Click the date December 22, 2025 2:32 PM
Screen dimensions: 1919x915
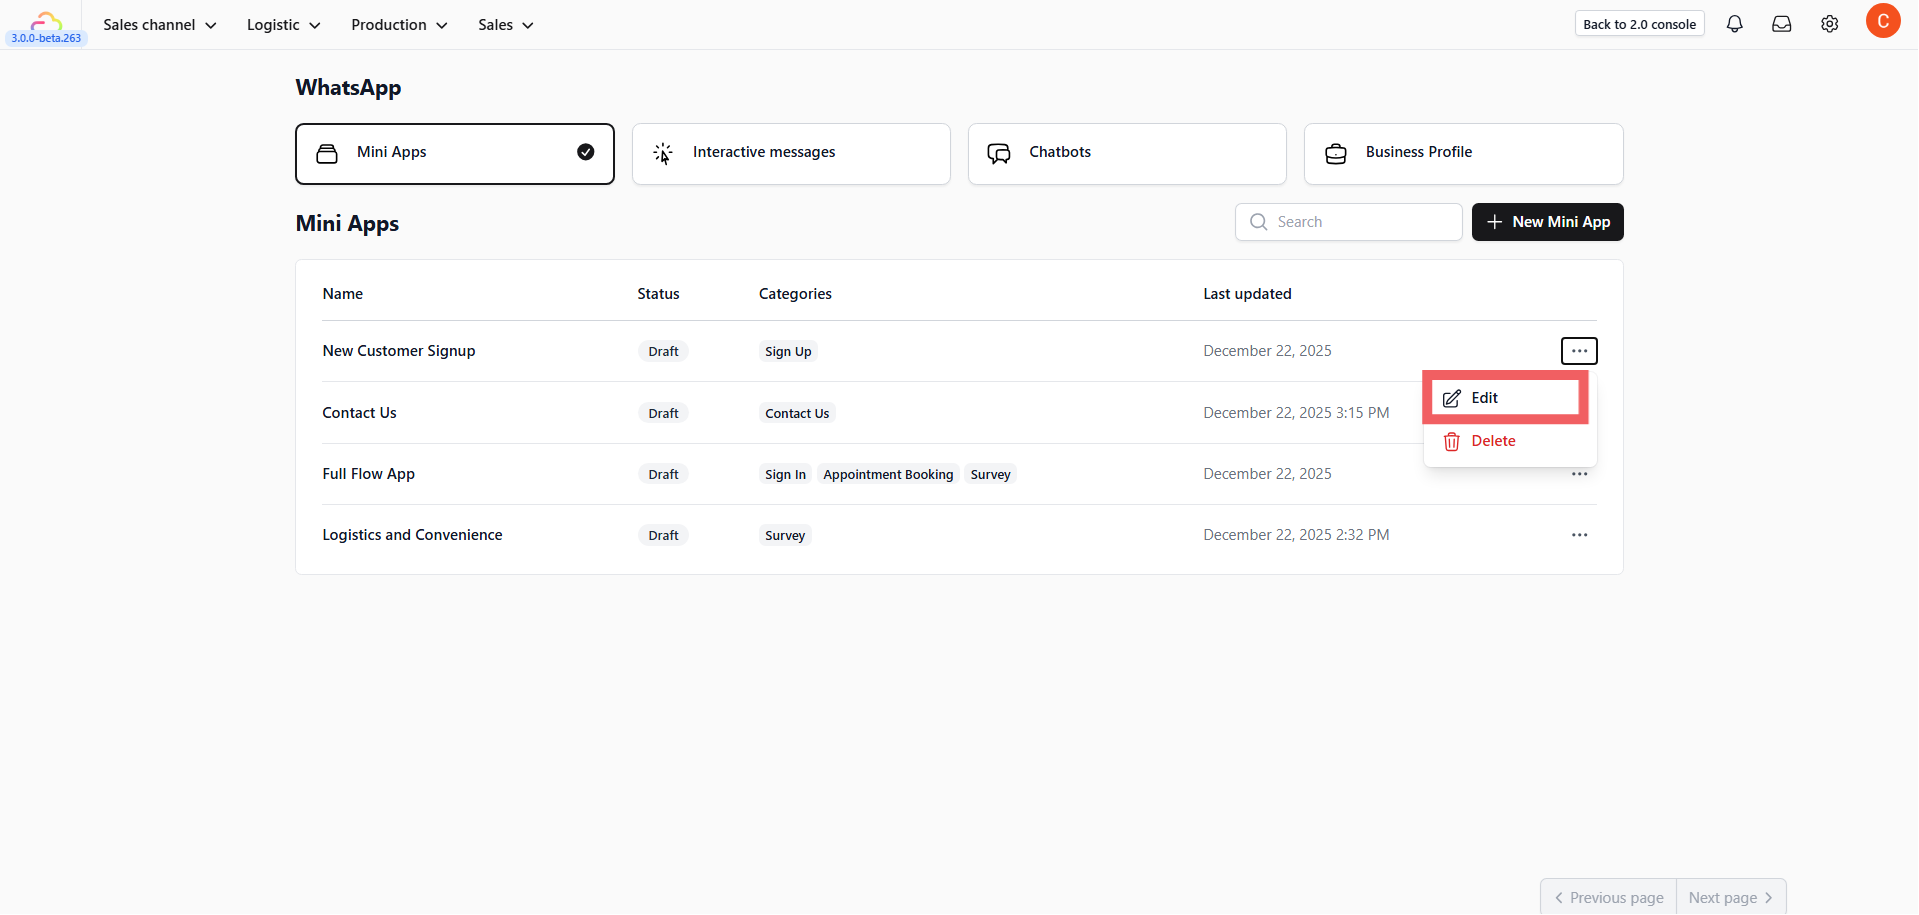[1296, 535]
